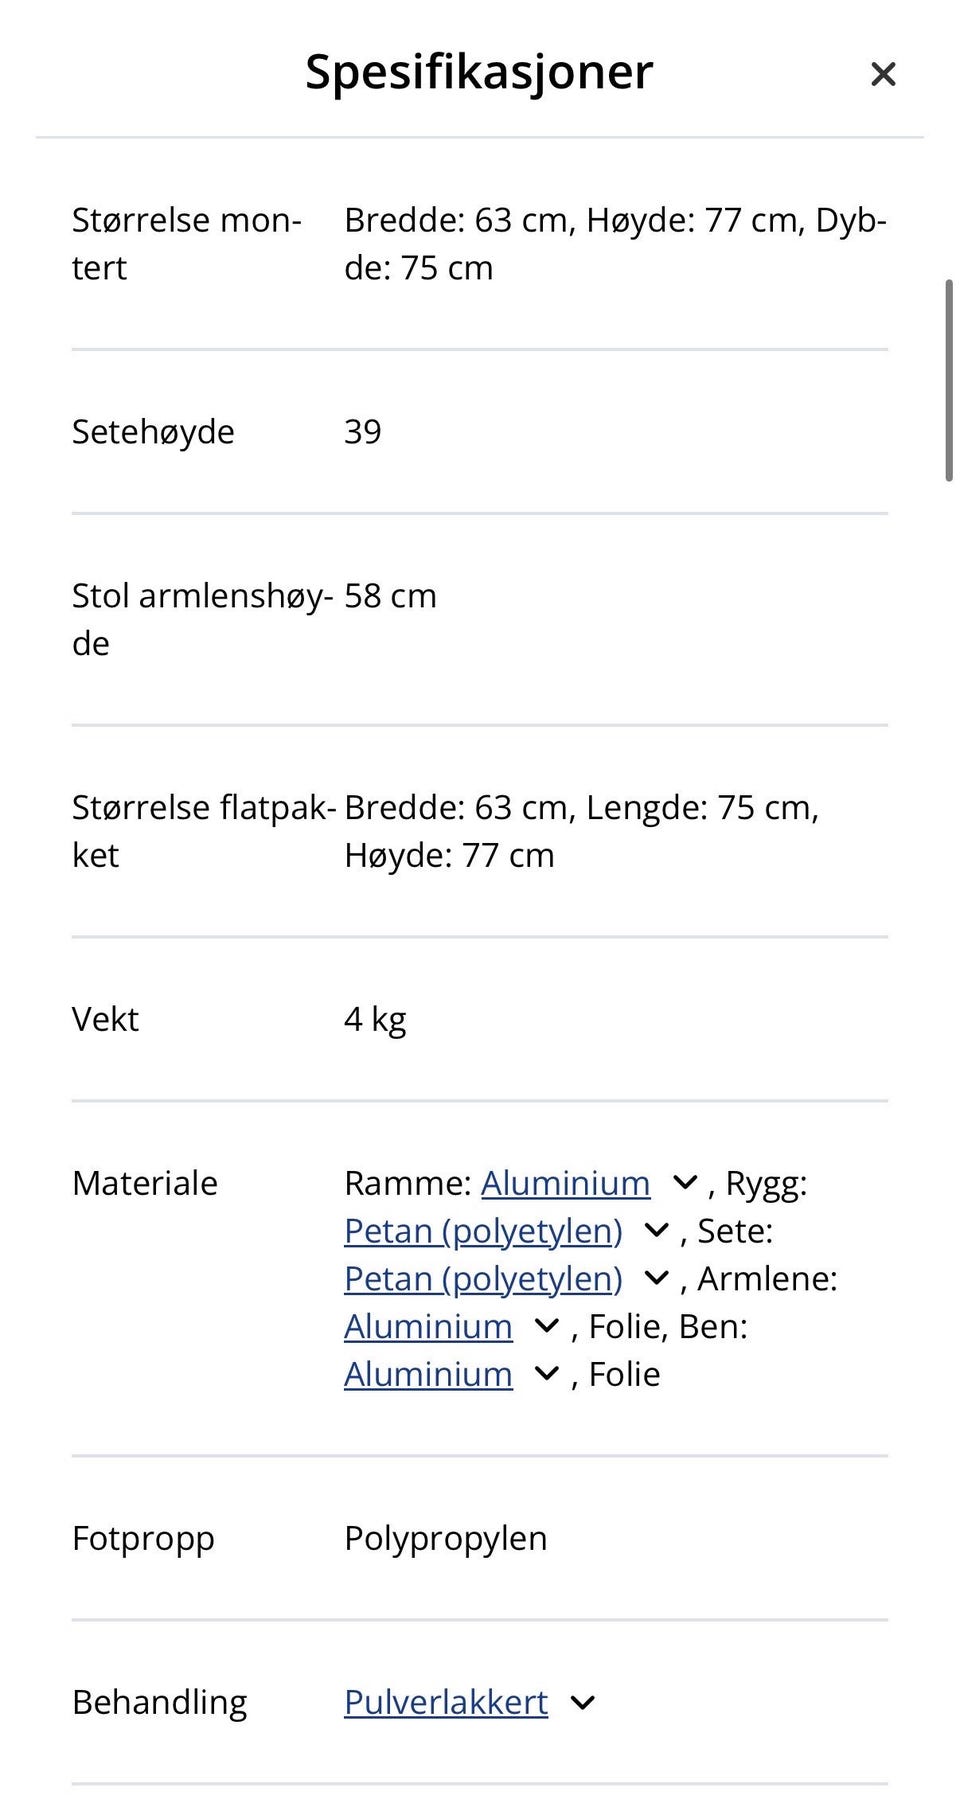Image resolution: width=960 pixels, height=1803 pixels.
Task: Click the Størrelse montert label
Action: tap(187, 244)
